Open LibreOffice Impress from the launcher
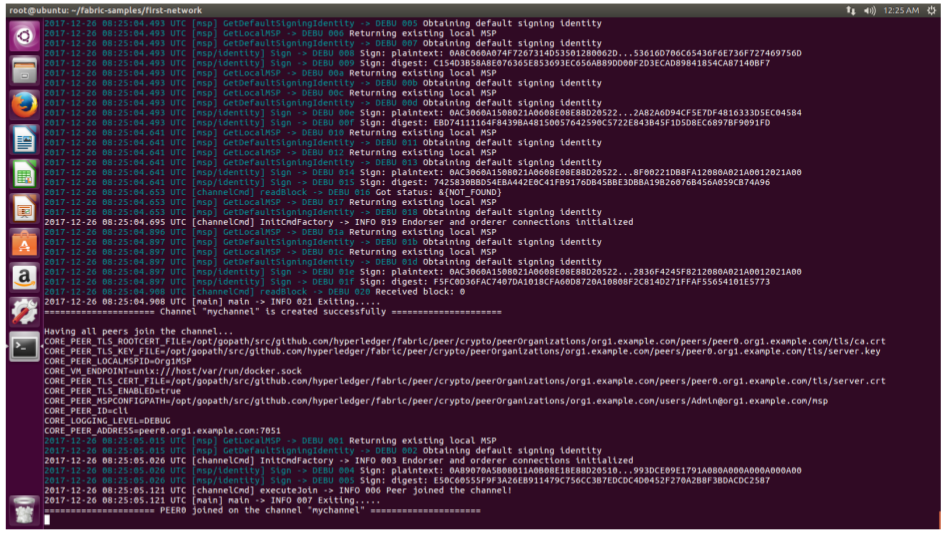Image resolution: width=948 pixels, height=533 pixels. click(24, 209)
